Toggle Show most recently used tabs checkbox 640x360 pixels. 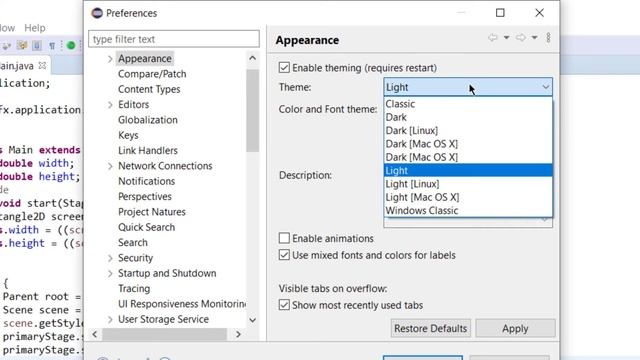click(x=284, y=305)
